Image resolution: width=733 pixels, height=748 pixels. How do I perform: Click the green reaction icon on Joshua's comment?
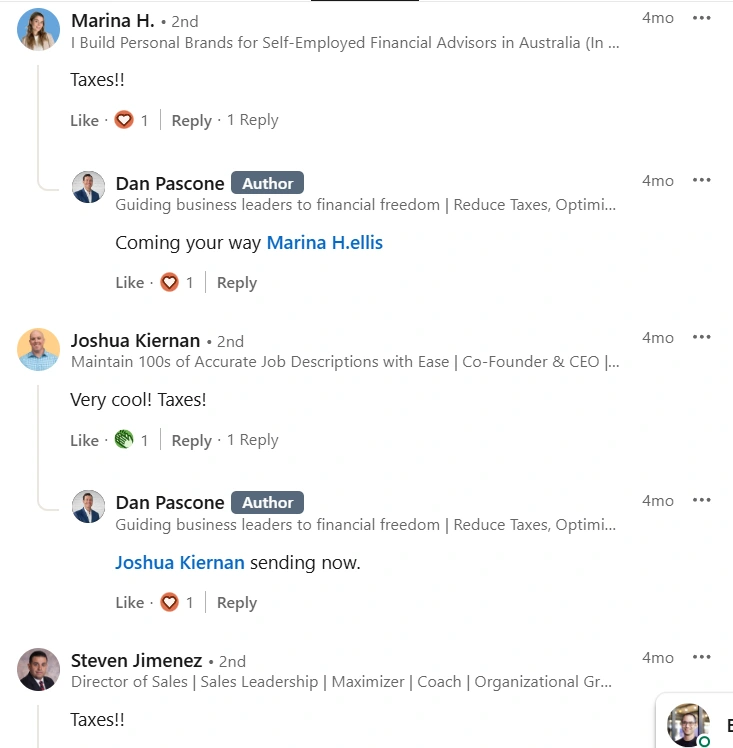pyautogui.click(x=124, y=440)
